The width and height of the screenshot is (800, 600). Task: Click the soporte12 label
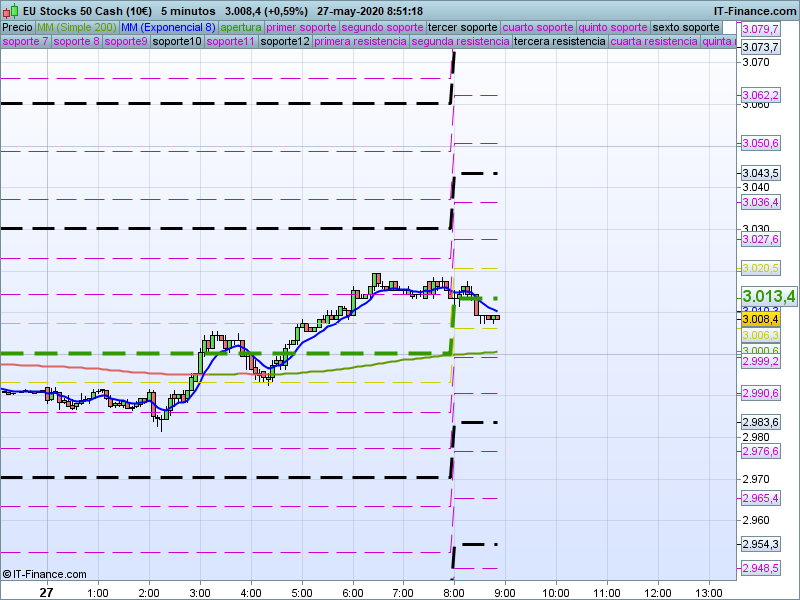pyautogui.click(x=284, y=42)
